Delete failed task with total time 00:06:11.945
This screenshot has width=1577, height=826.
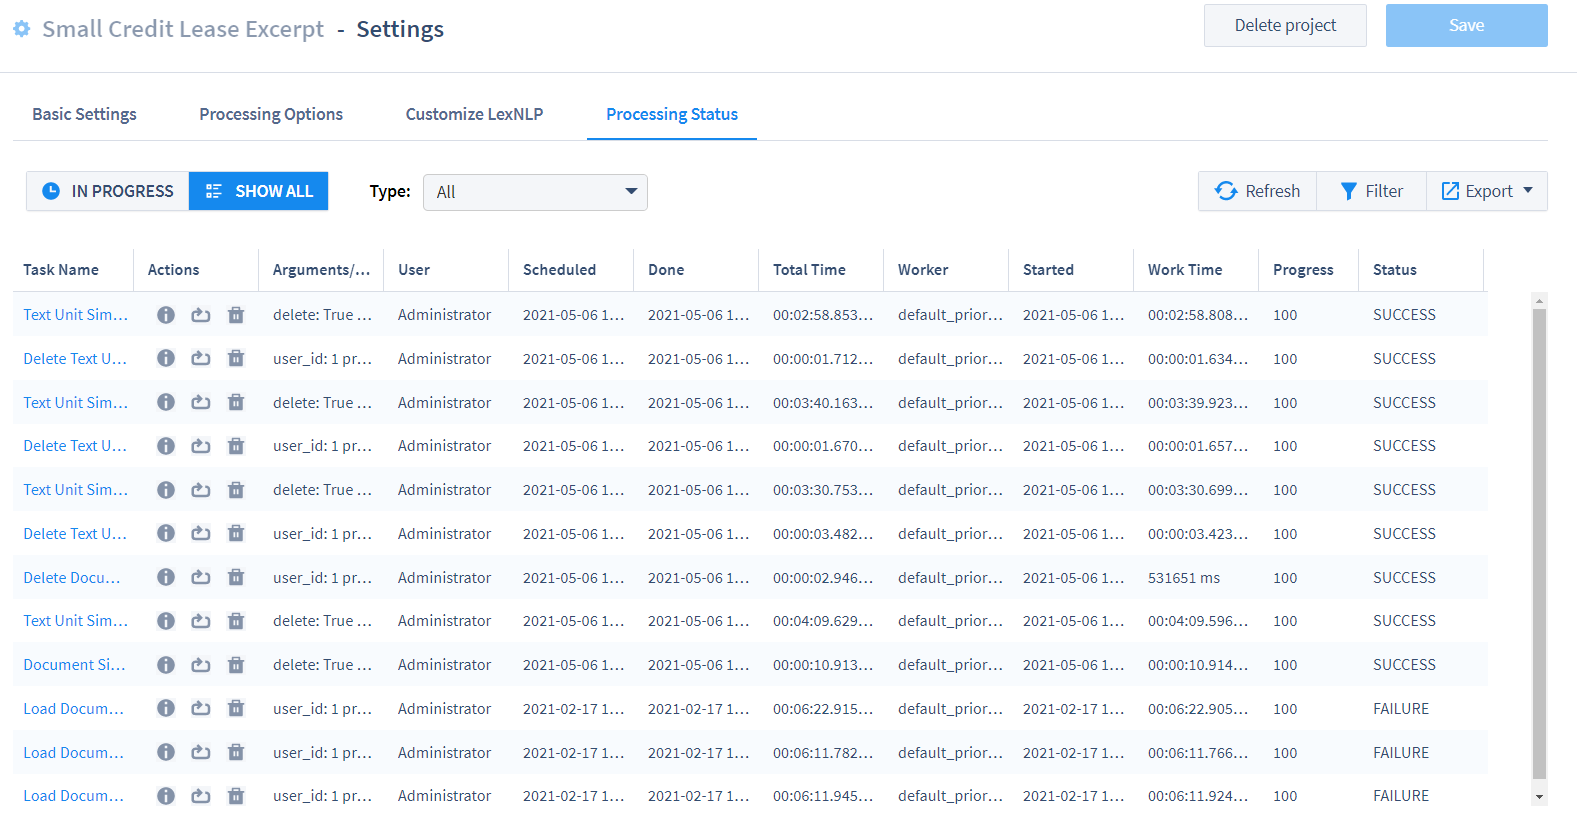236,796
